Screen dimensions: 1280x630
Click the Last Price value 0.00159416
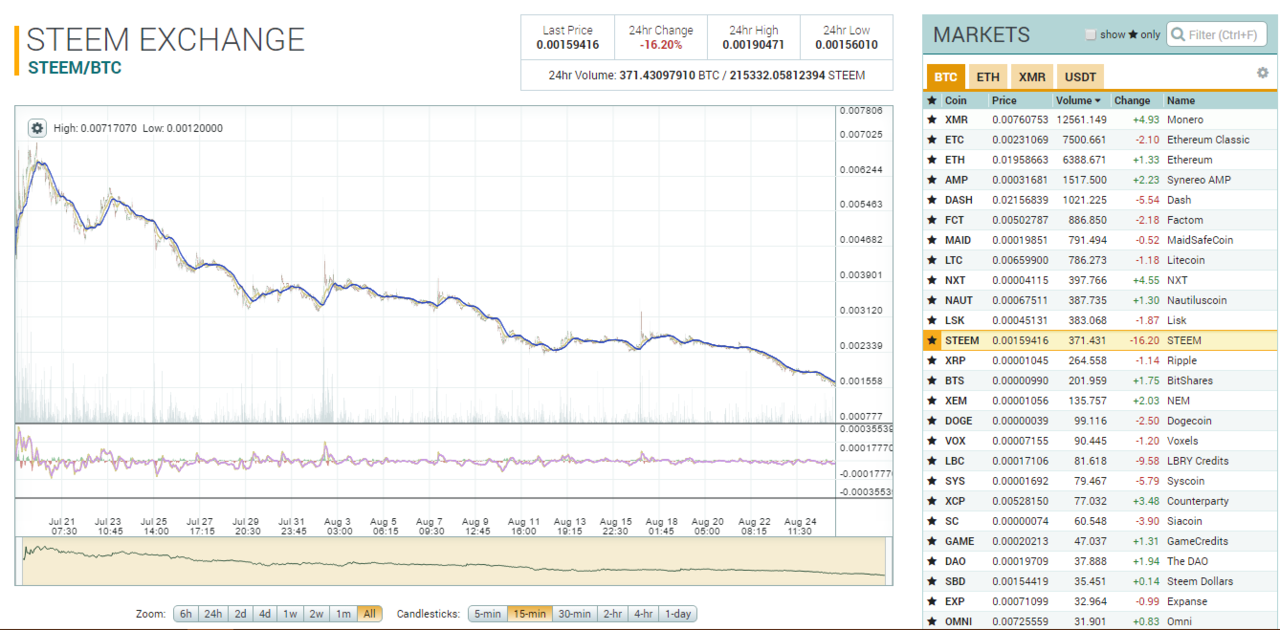tap(567, 45)
